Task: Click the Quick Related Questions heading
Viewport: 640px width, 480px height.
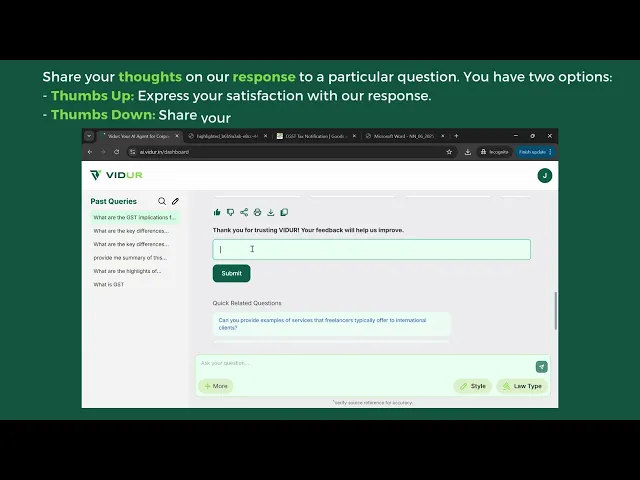Action: click(247, 303)
